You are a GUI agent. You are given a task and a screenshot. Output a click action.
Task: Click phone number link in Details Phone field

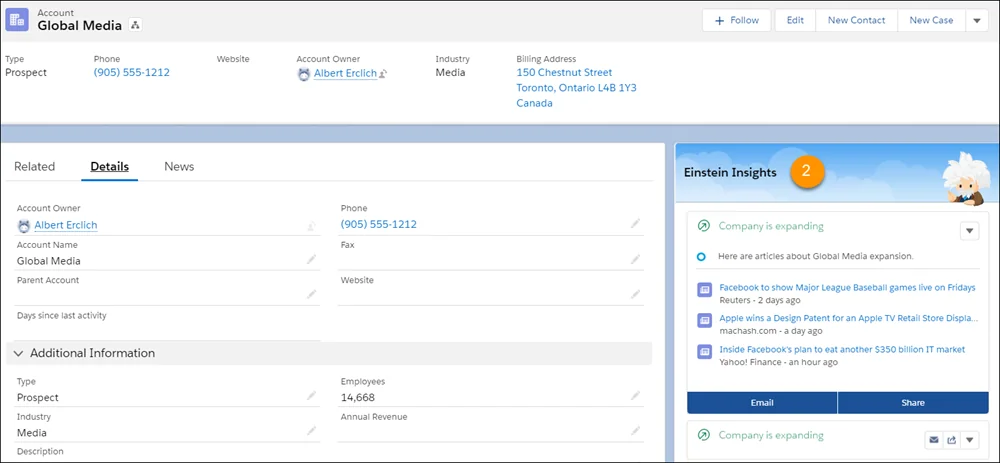pyautogui.click(x=379, y=224)
